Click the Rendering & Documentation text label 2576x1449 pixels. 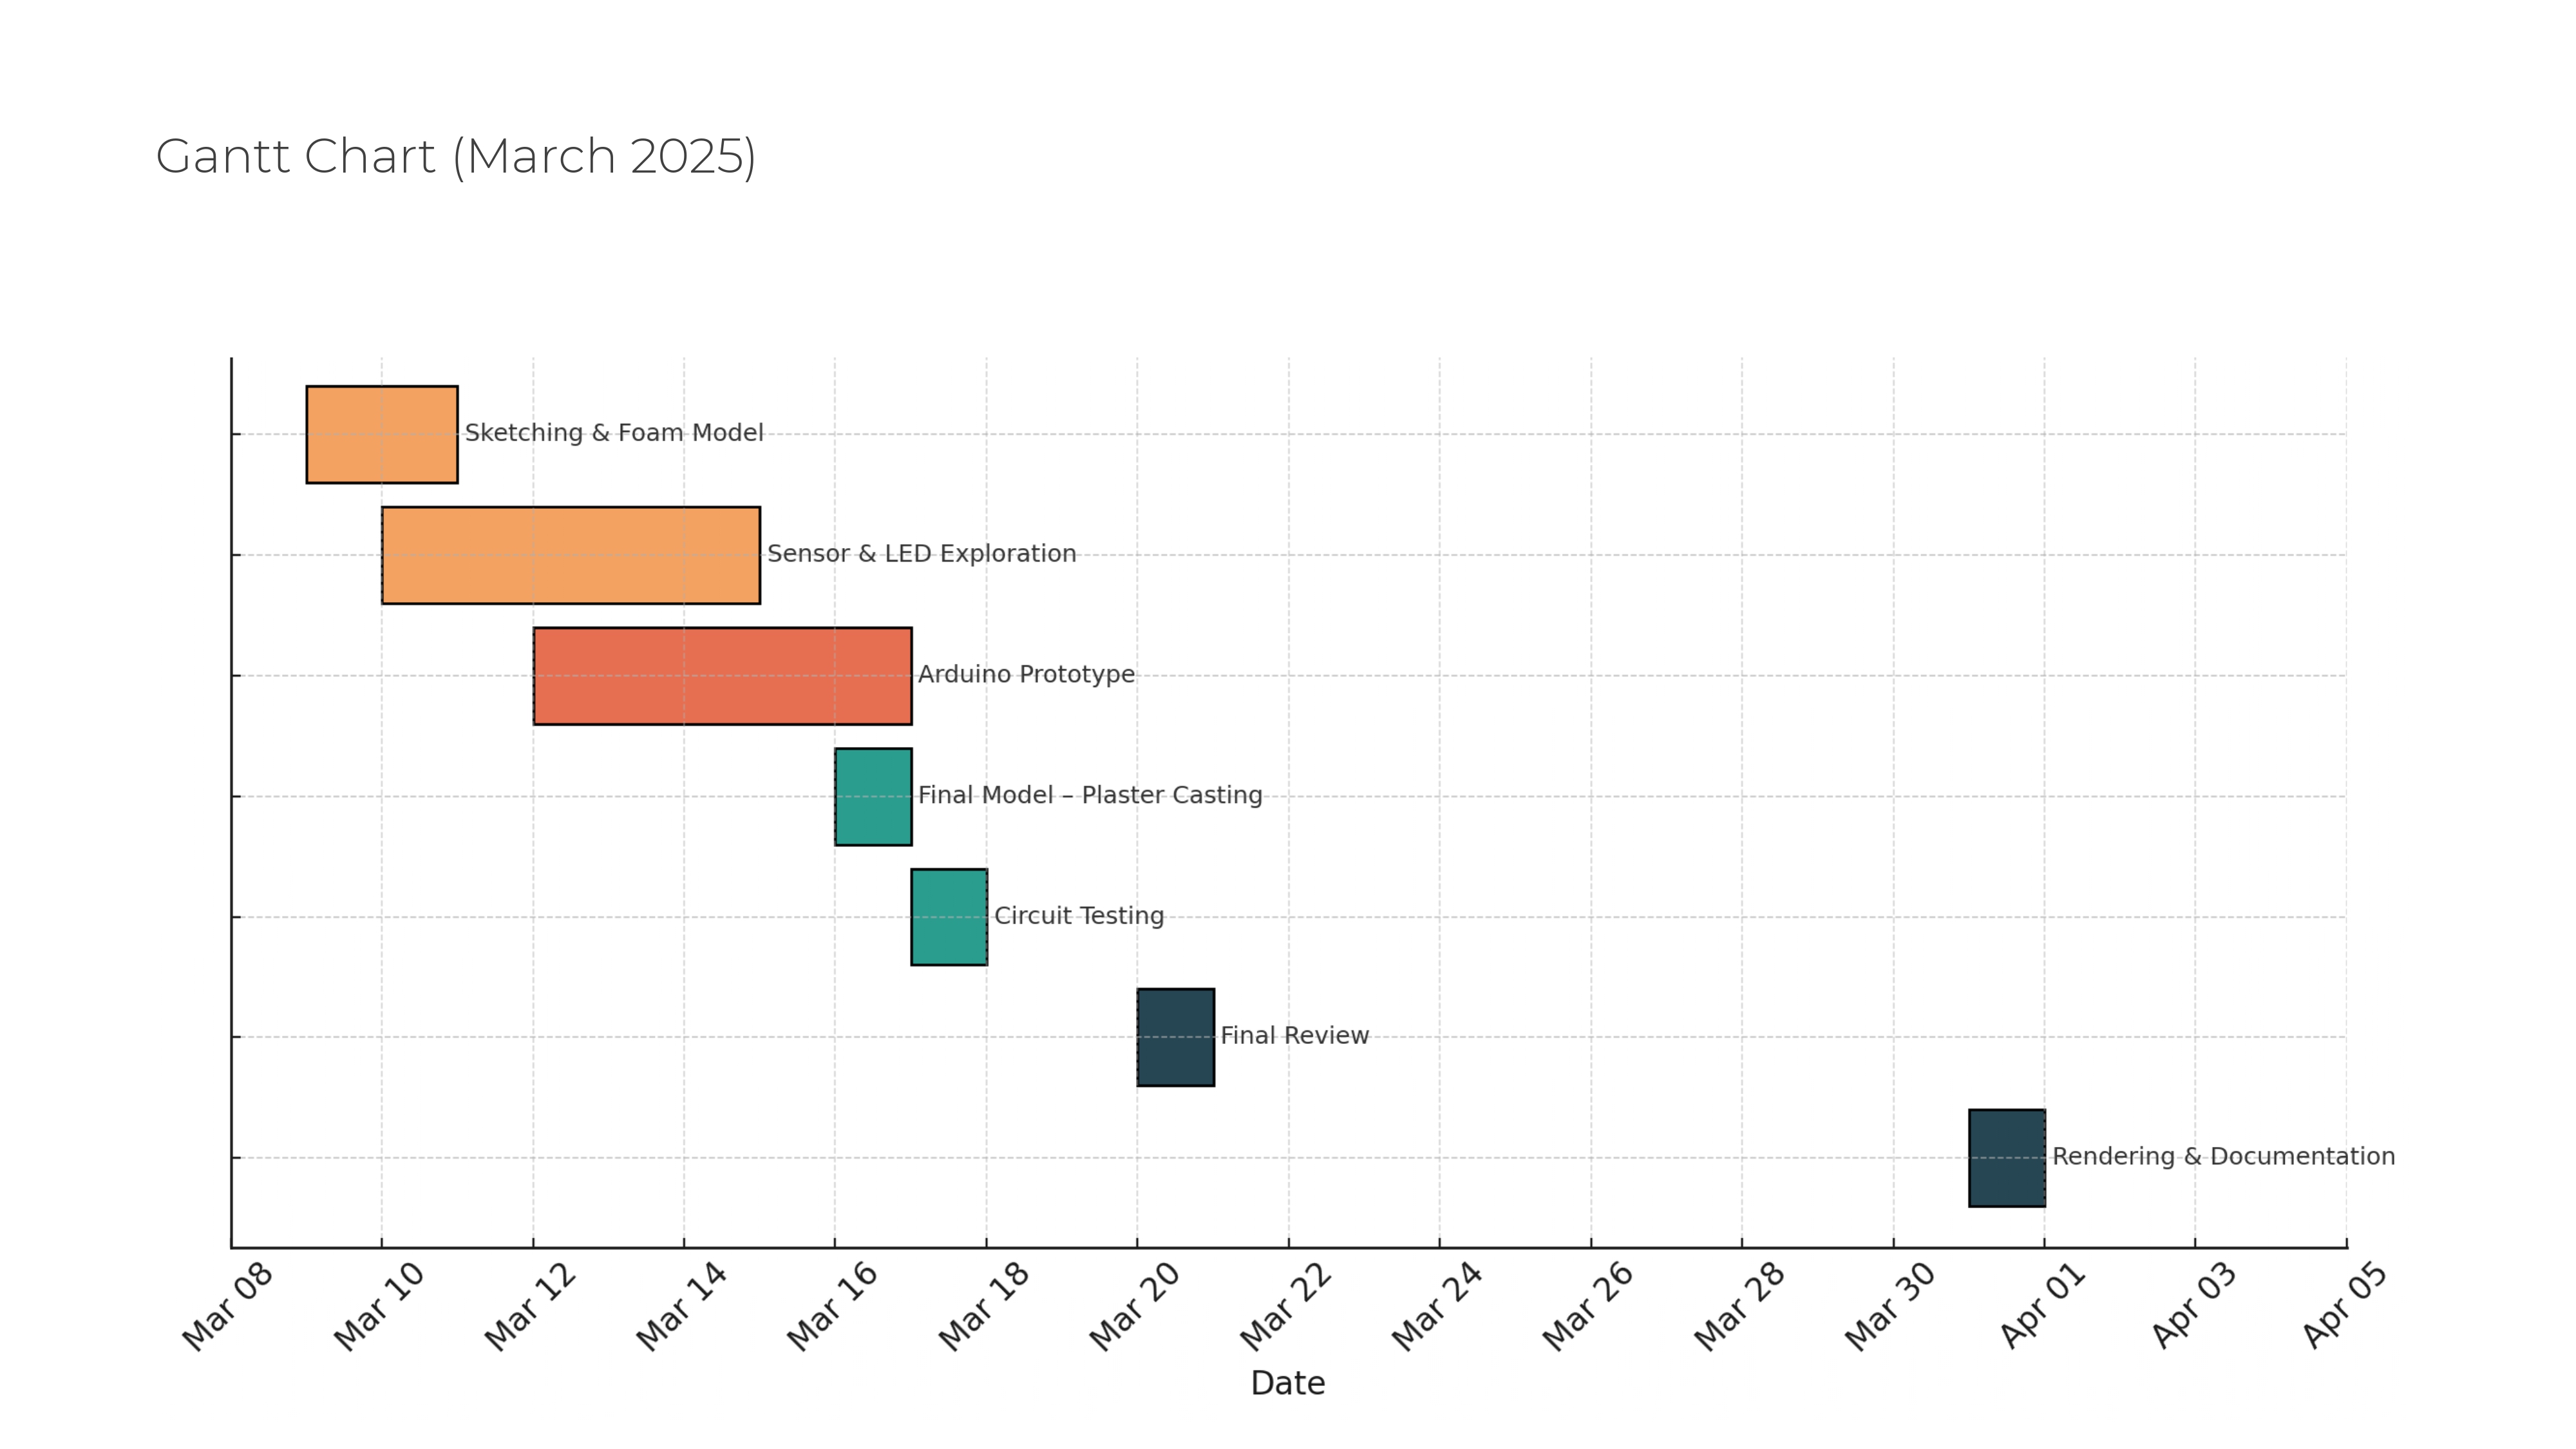tap(2223, 1157)
